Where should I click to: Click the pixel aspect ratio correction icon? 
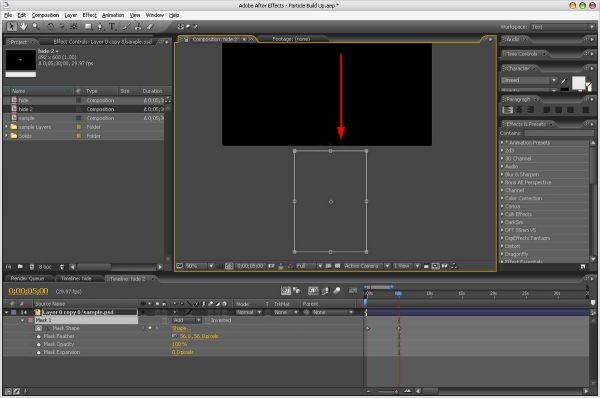pyautogui.click(x=426, y=266)
